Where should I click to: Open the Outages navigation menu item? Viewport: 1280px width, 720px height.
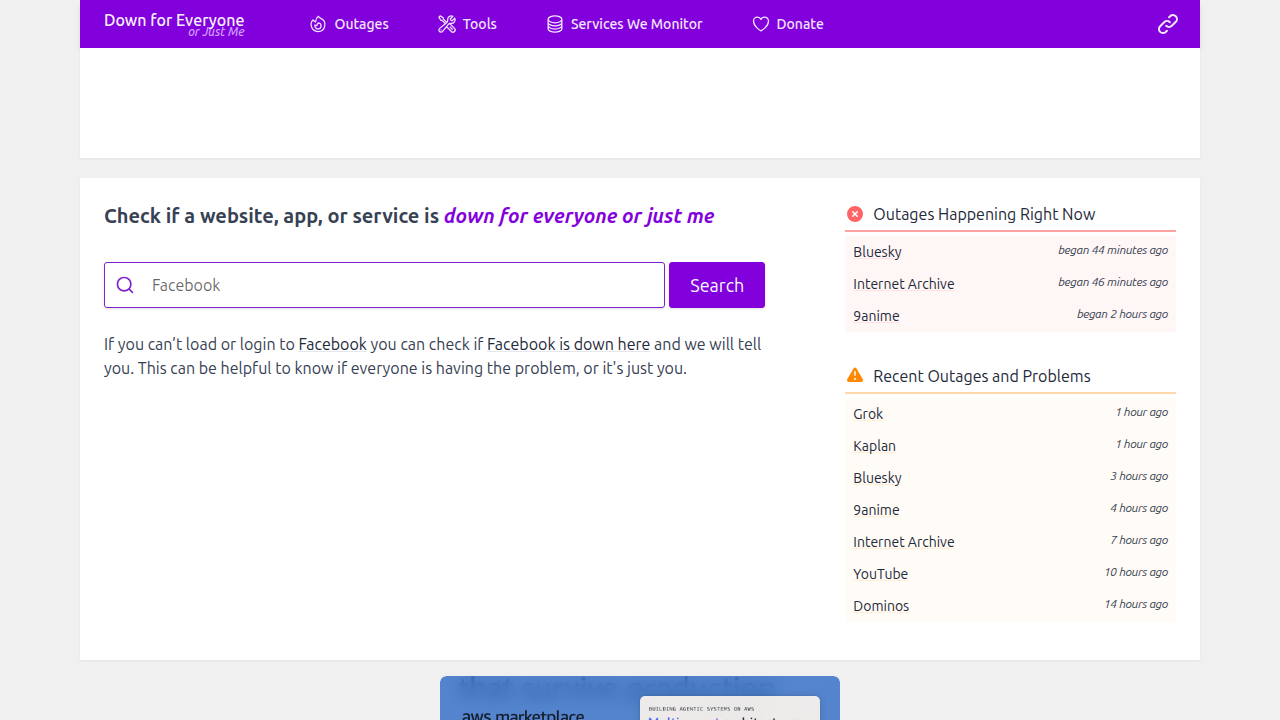coord(360,23)
